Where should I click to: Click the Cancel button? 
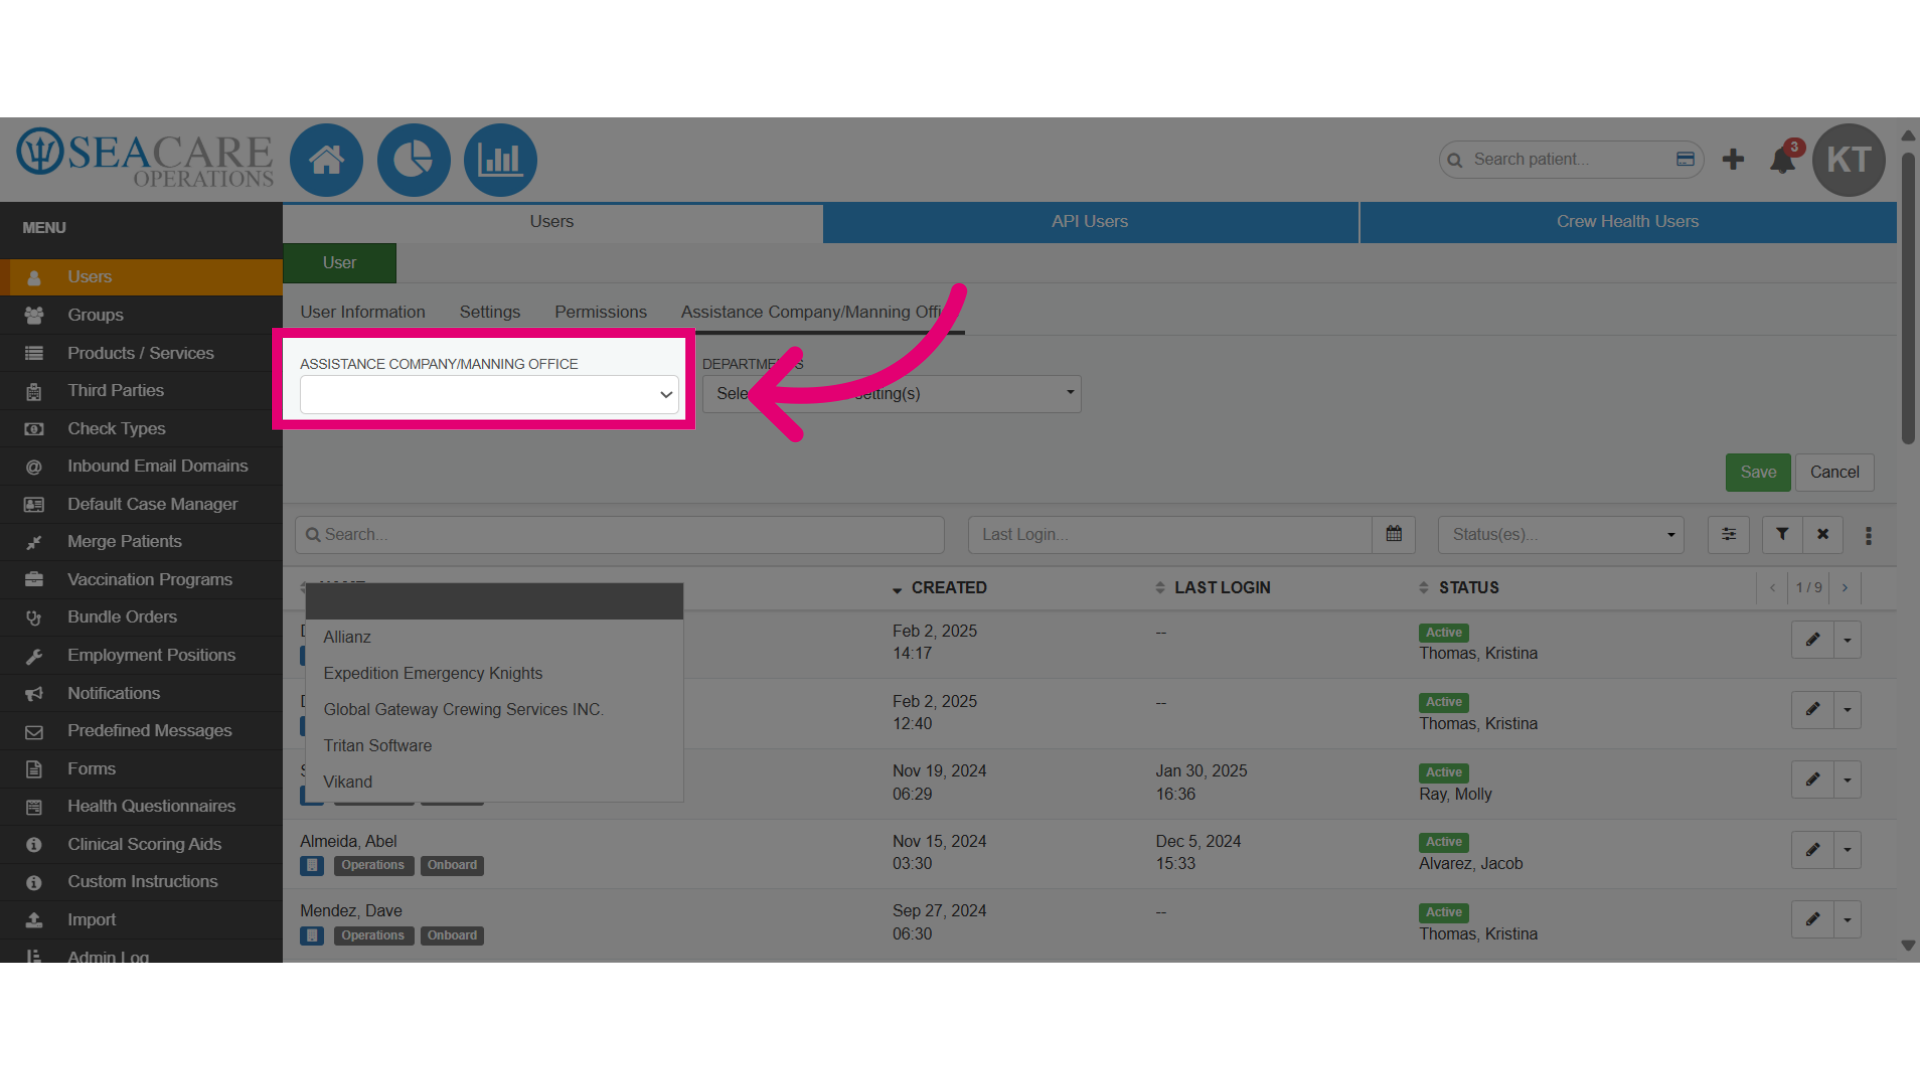point(1834,472)
